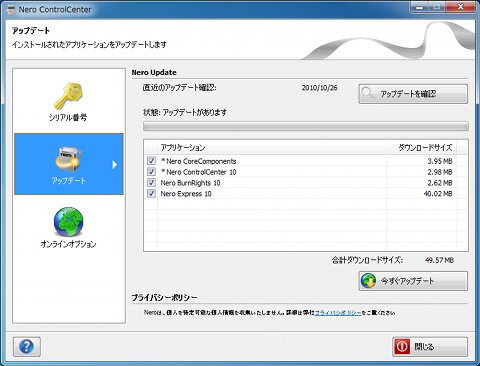
Task: Open the globe online options icon
Action: pos(68,222)
